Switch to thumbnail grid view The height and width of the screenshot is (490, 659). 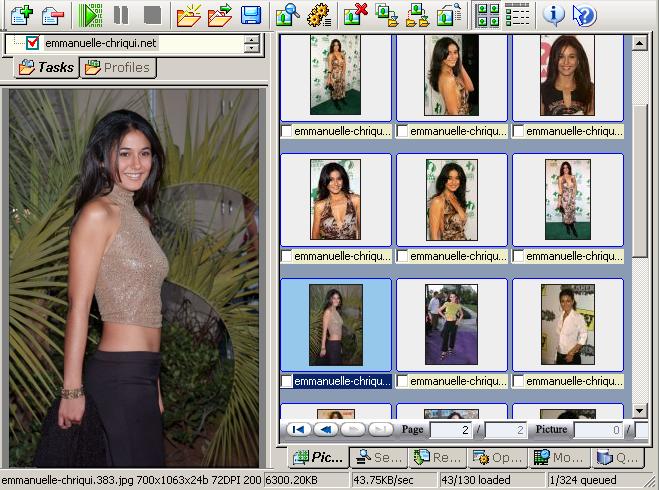pos(488,16)
